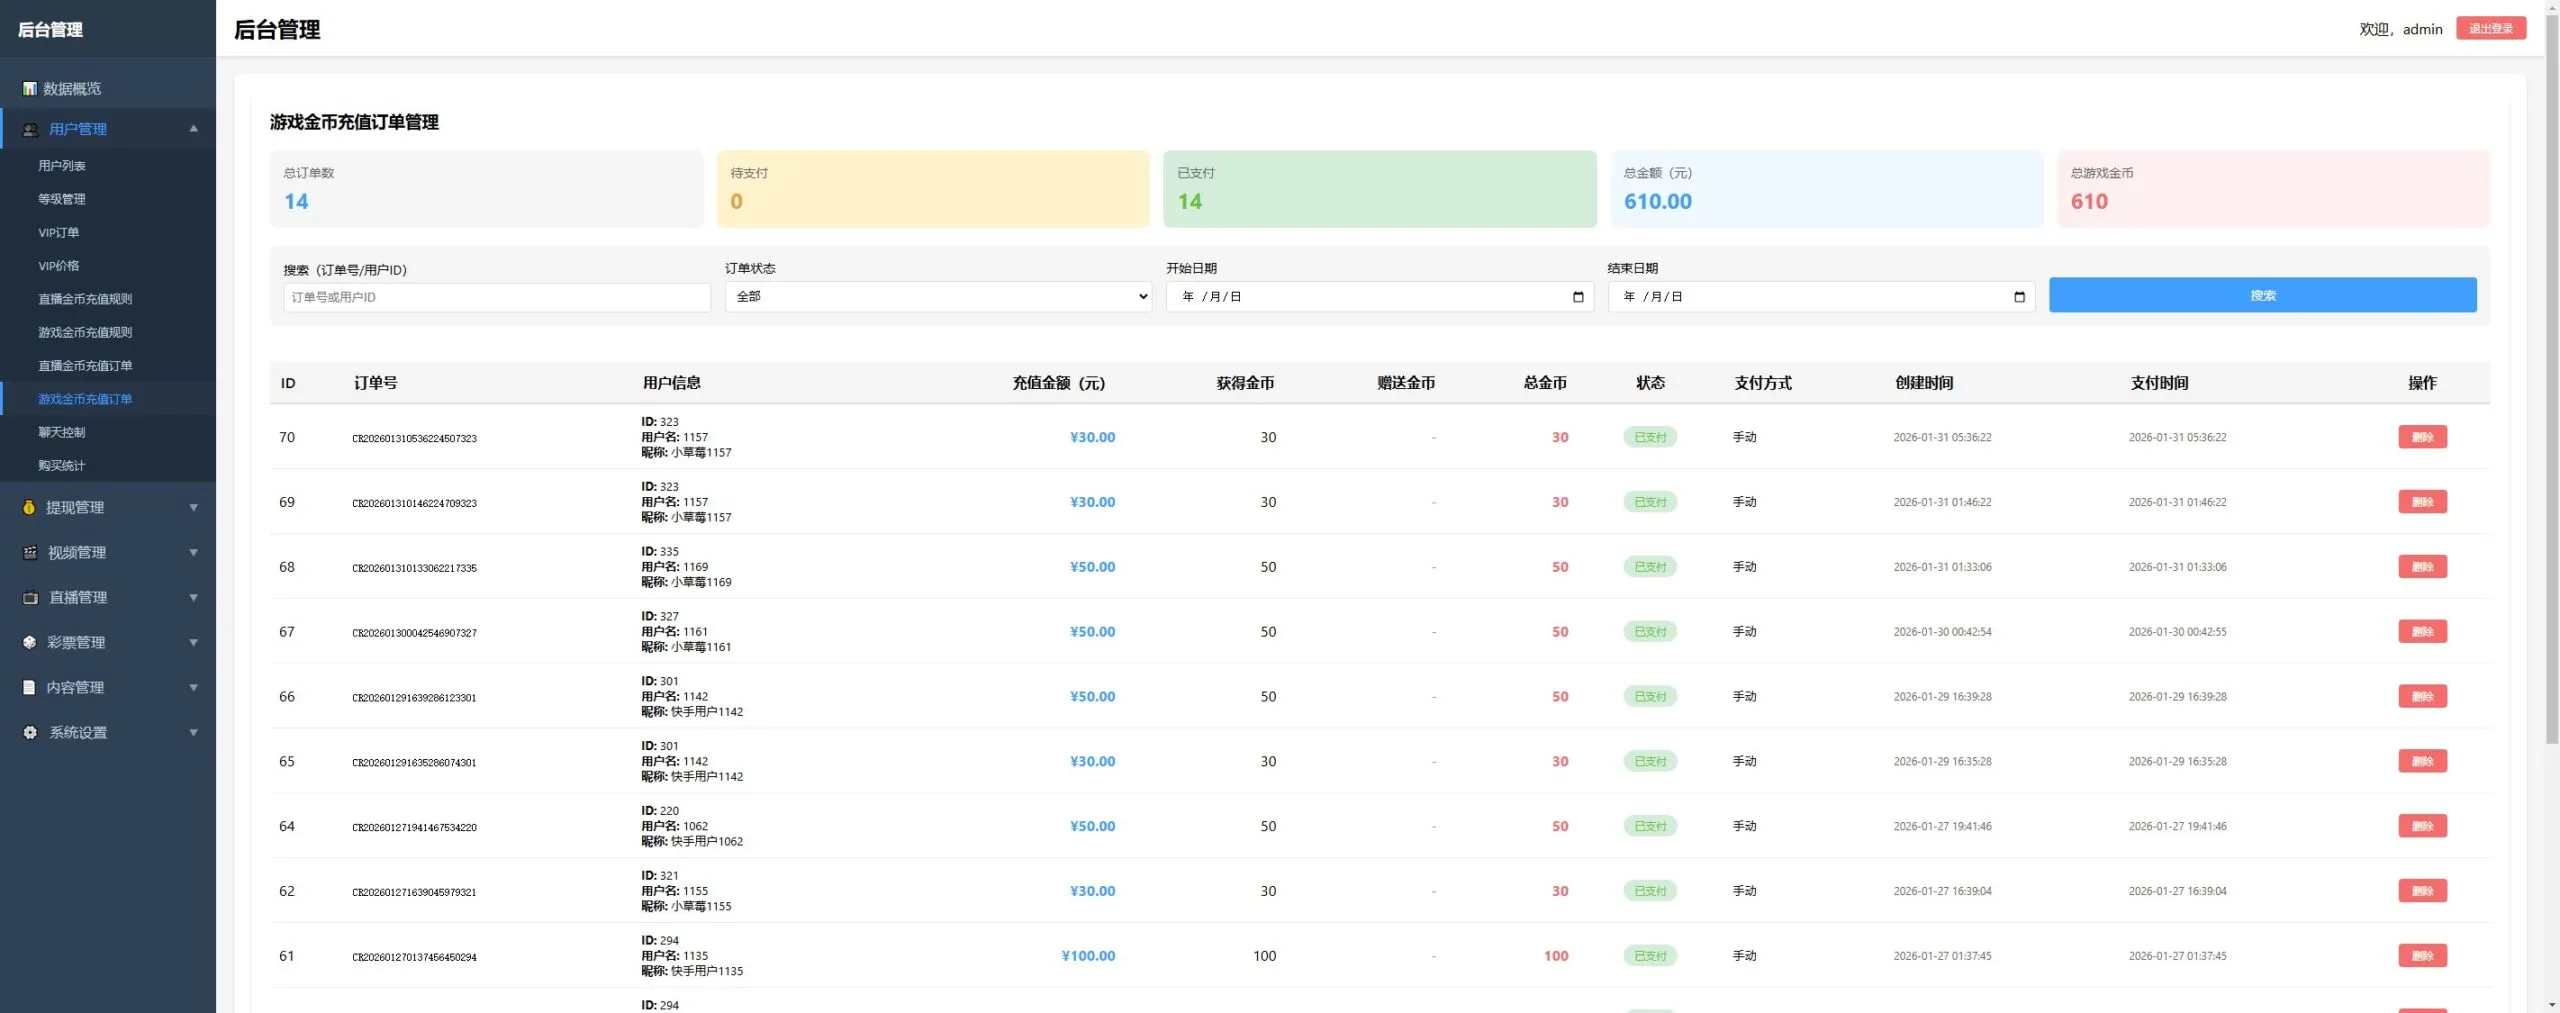This screenshot has height=1013, width=2560.
Task: Click the 提现管理 money bag icon
Action: click(29, 507)
